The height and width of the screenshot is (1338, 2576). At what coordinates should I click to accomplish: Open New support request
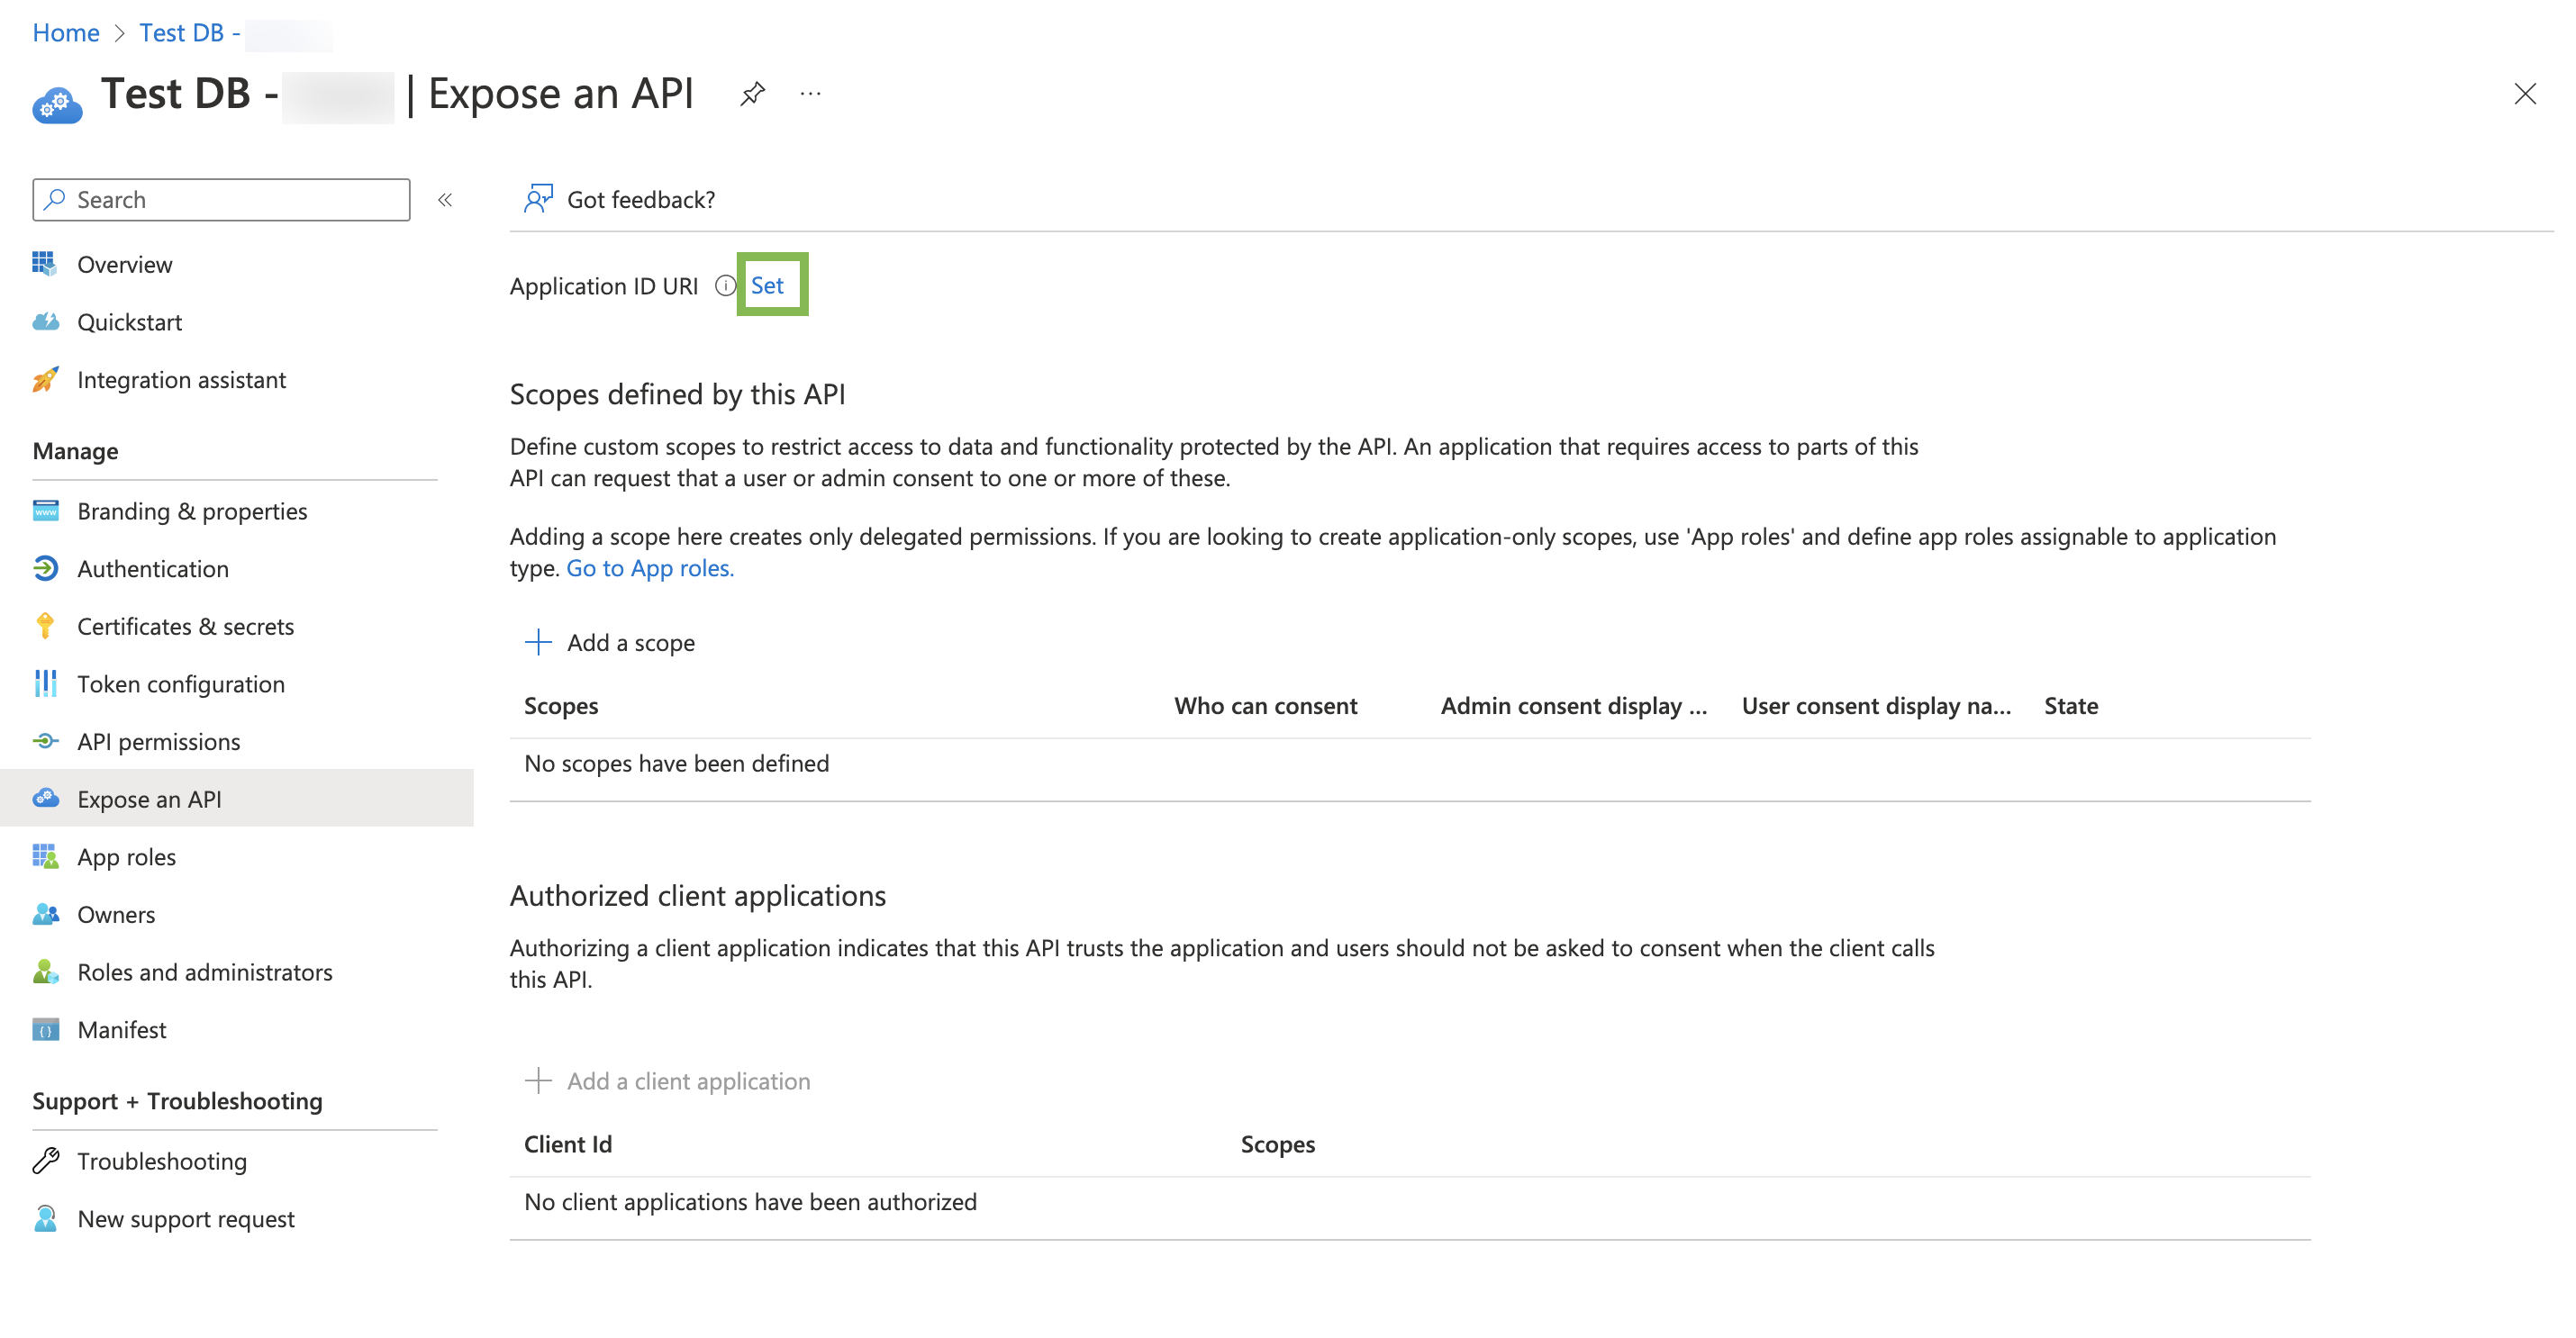[x=185, y=1219]
